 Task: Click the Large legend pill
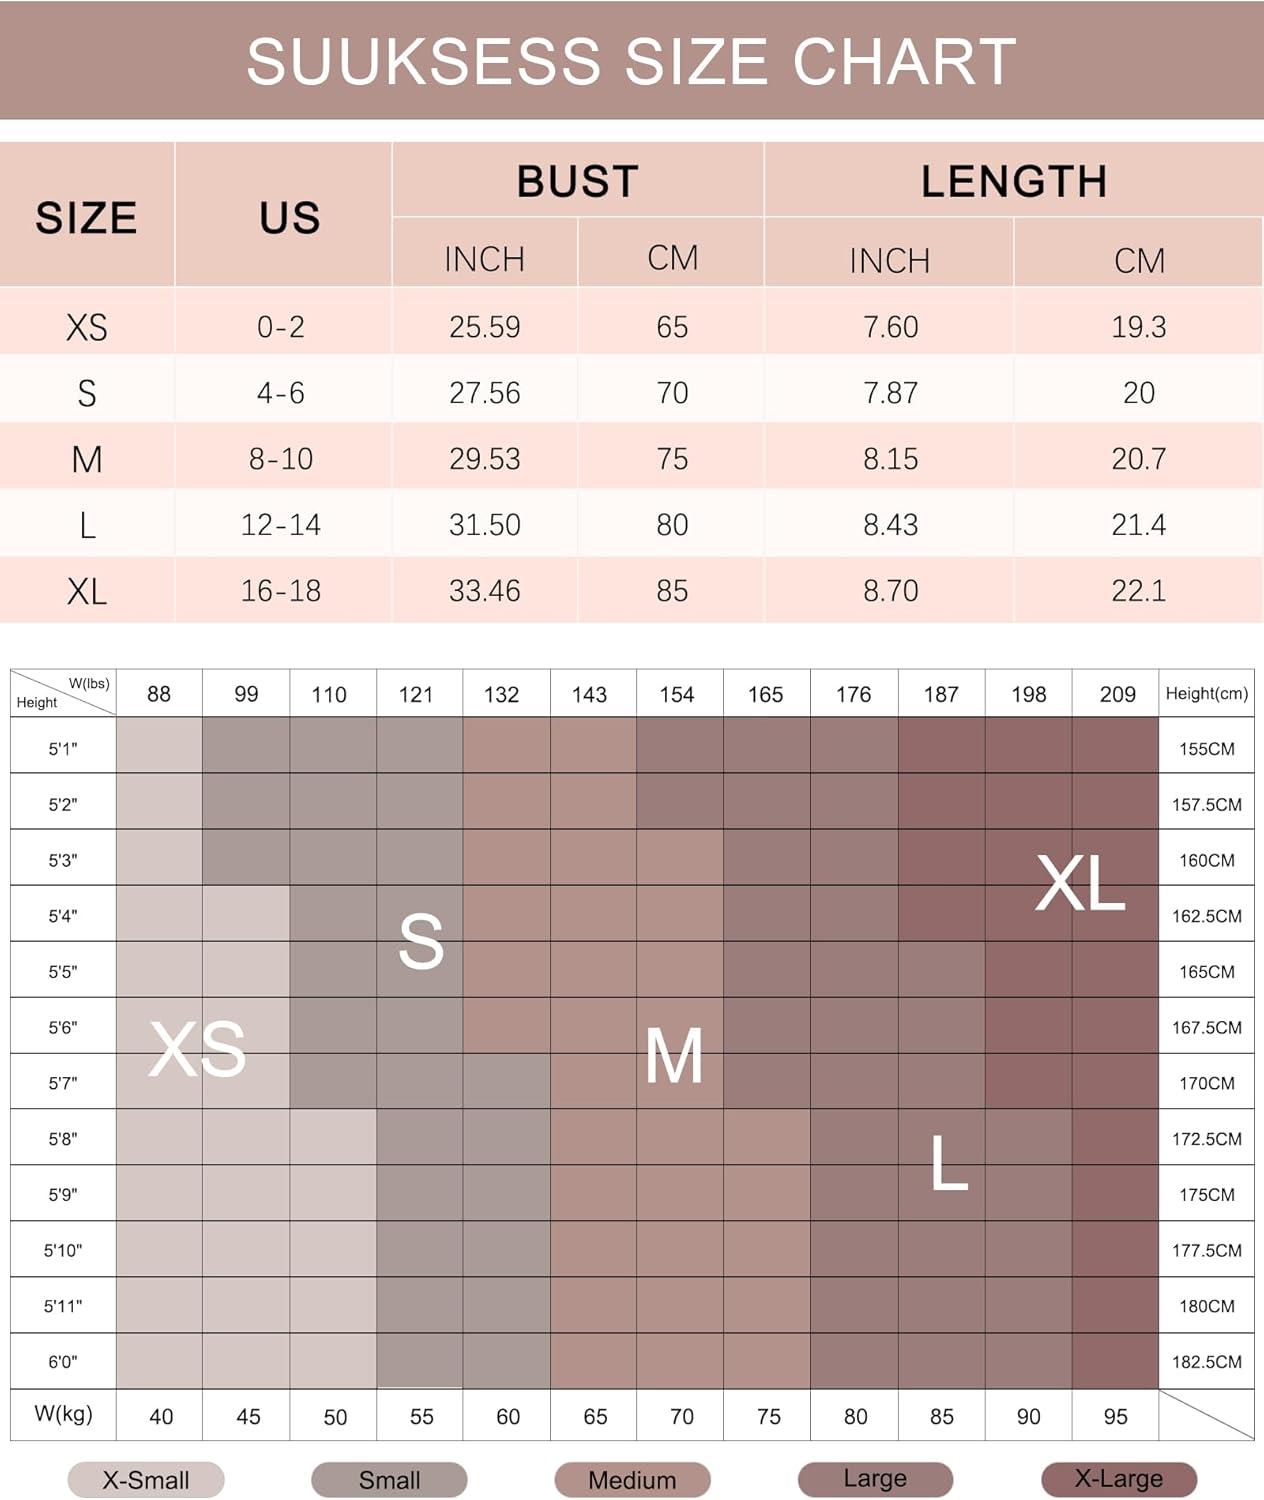tap(875, 1479)
